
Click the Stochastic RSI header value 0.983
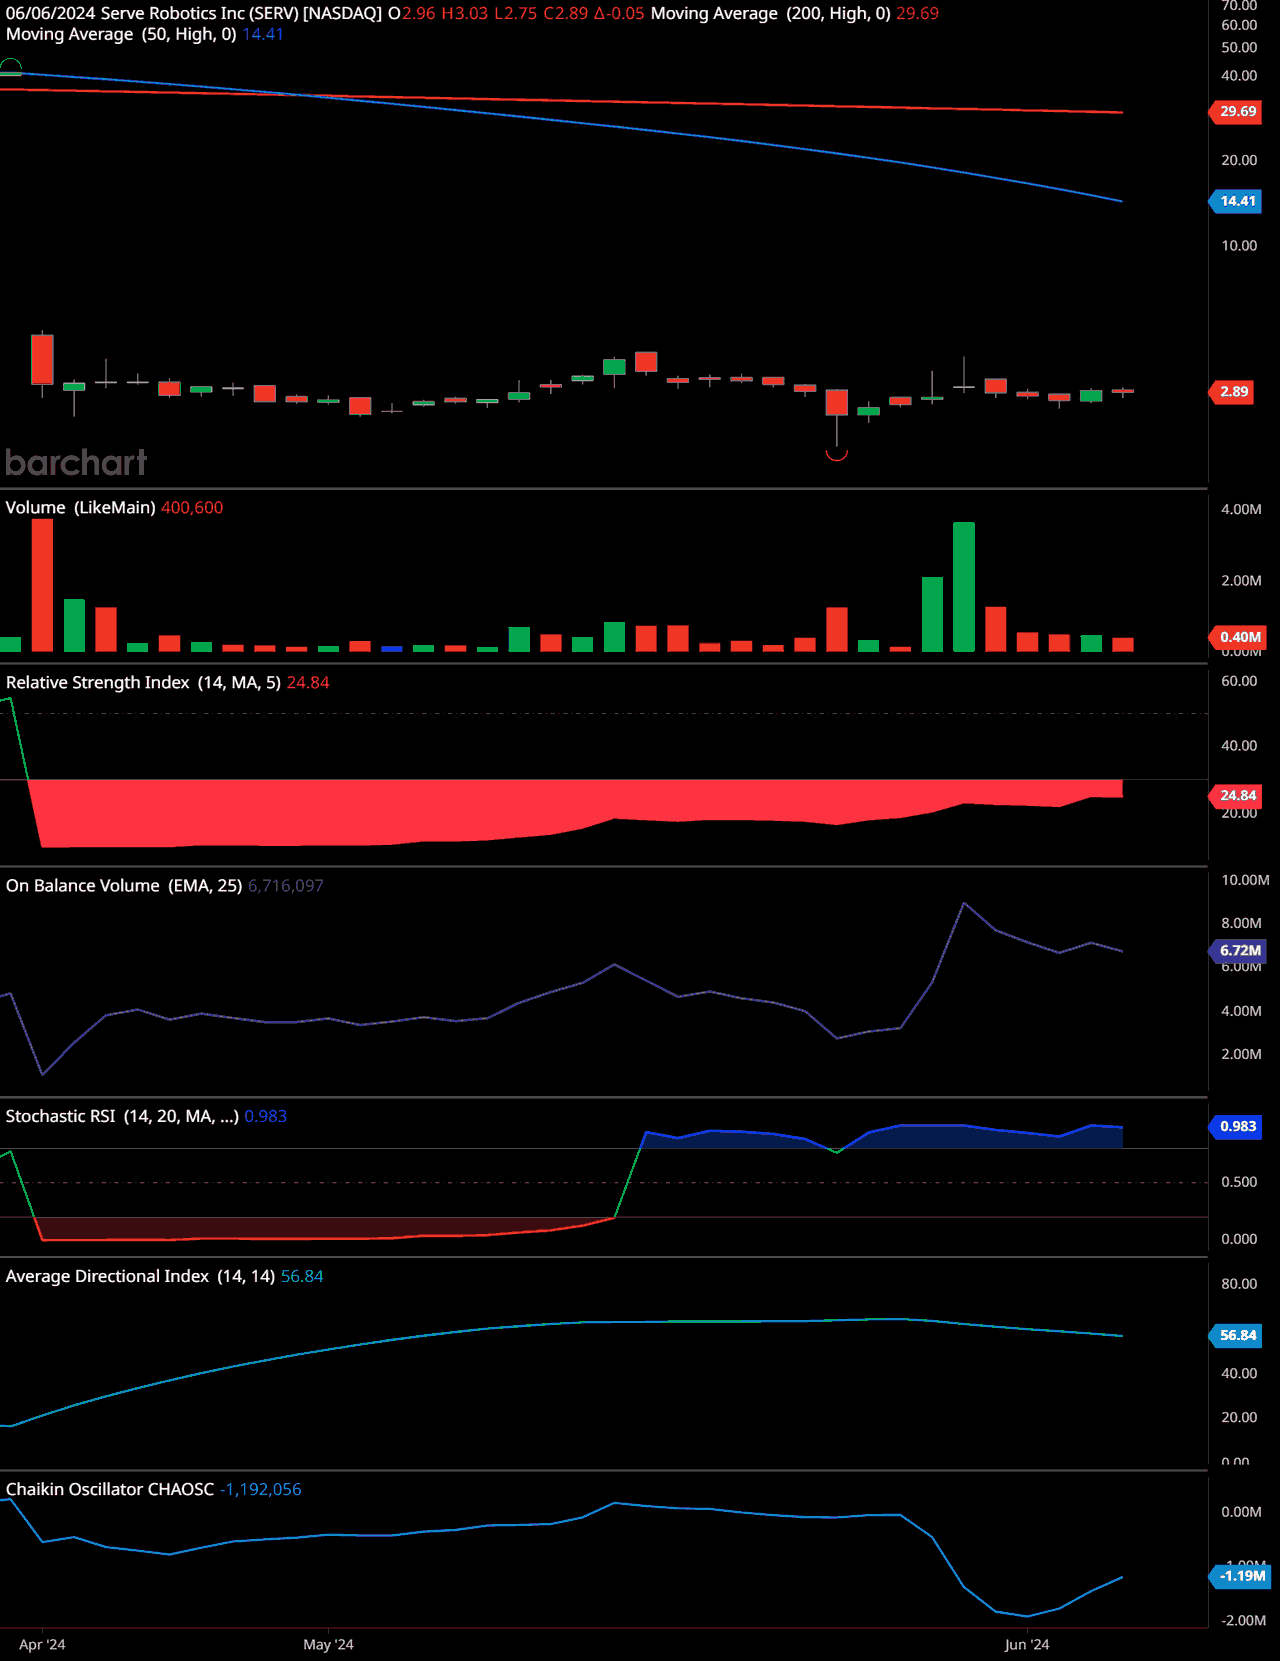266,1116
